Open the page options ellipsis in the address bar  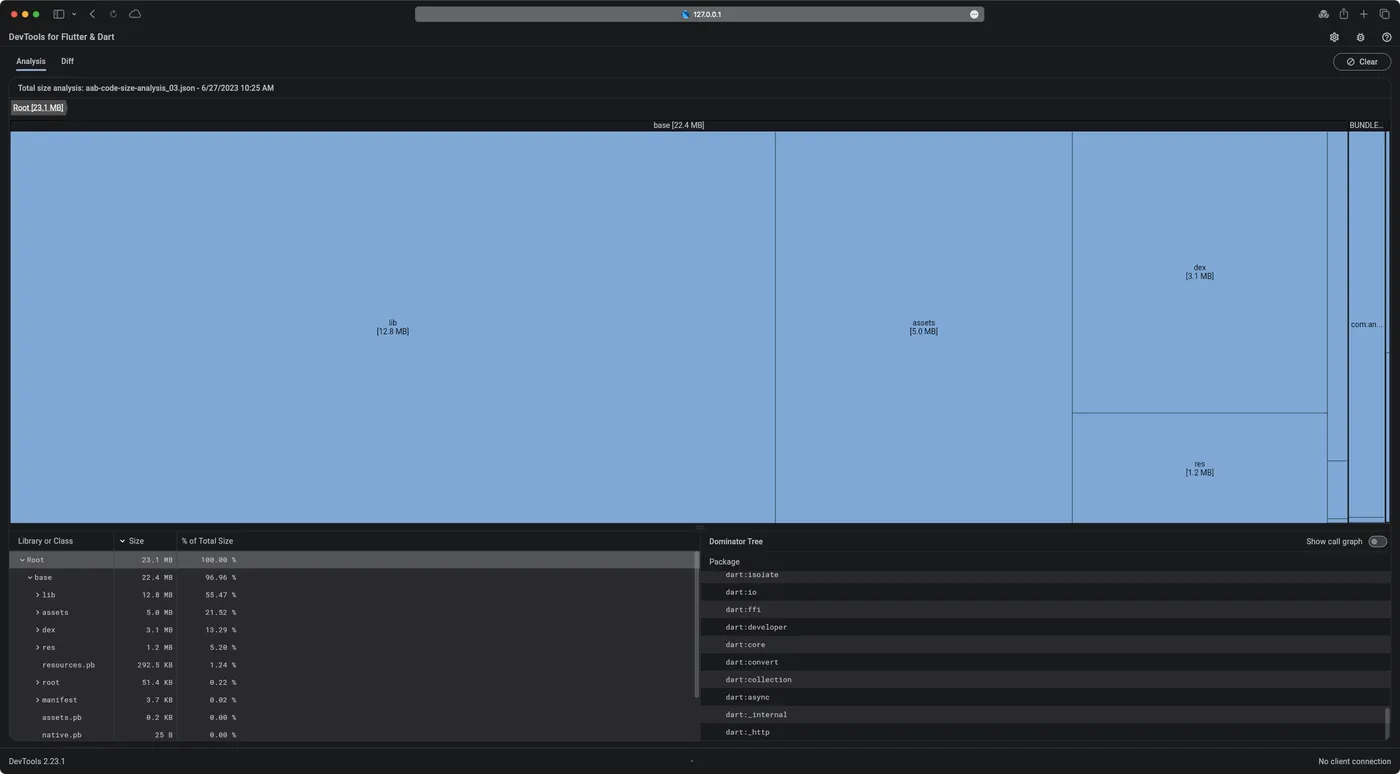pyautogui.click(x=974, y=14)
